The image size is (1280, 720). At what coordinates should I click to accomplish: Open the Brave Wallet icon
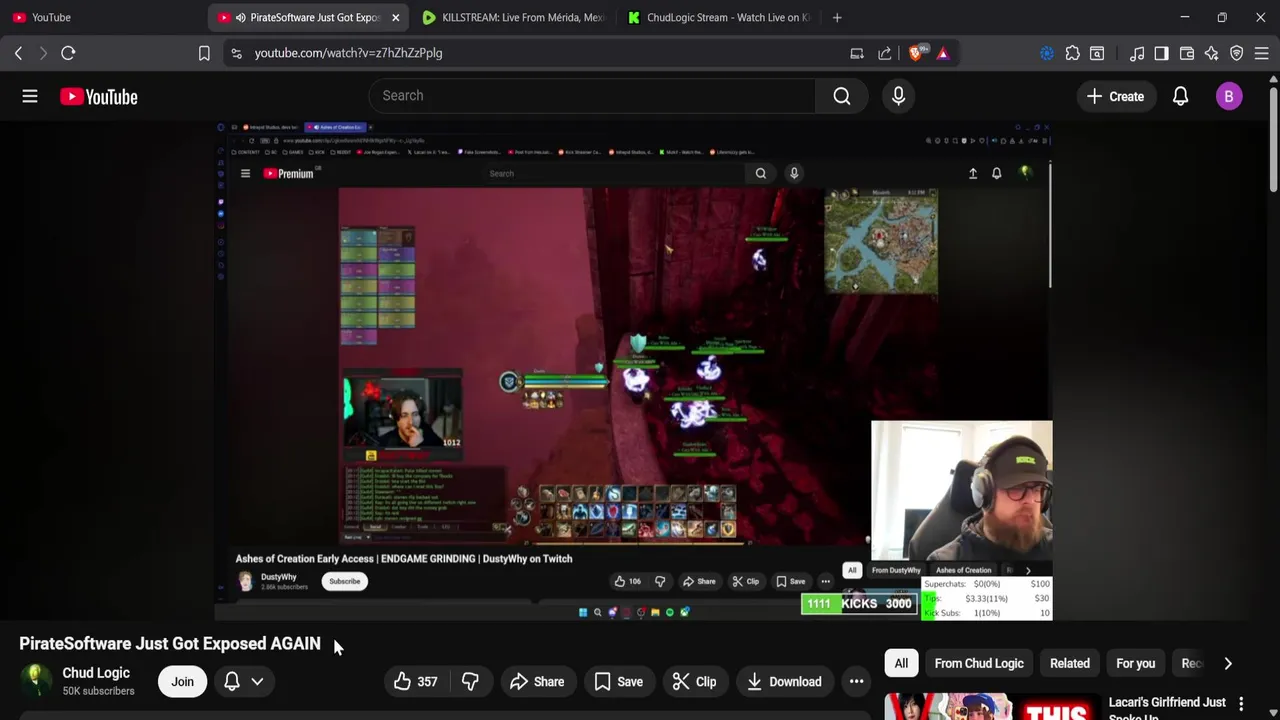pos(1187,53)
